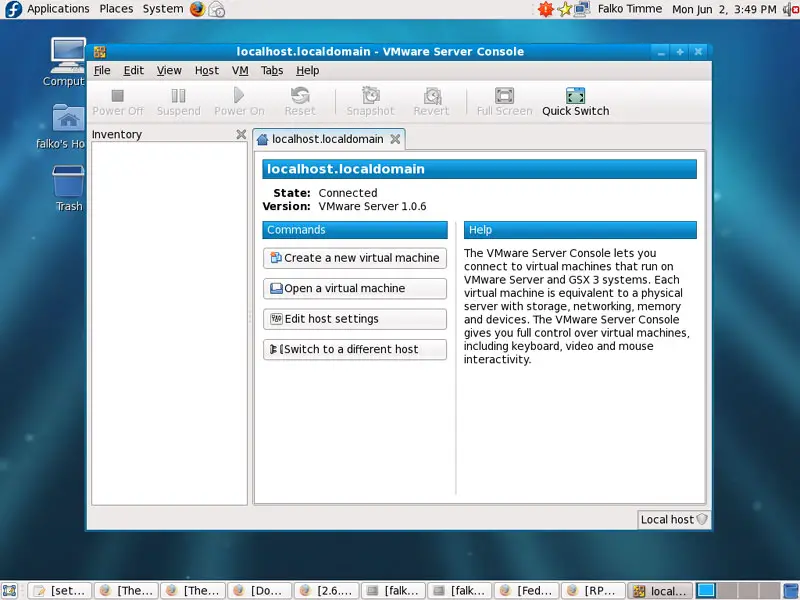Screen dimensions: 800x600
Task: Open the Help menu
Action: point(308,70)
